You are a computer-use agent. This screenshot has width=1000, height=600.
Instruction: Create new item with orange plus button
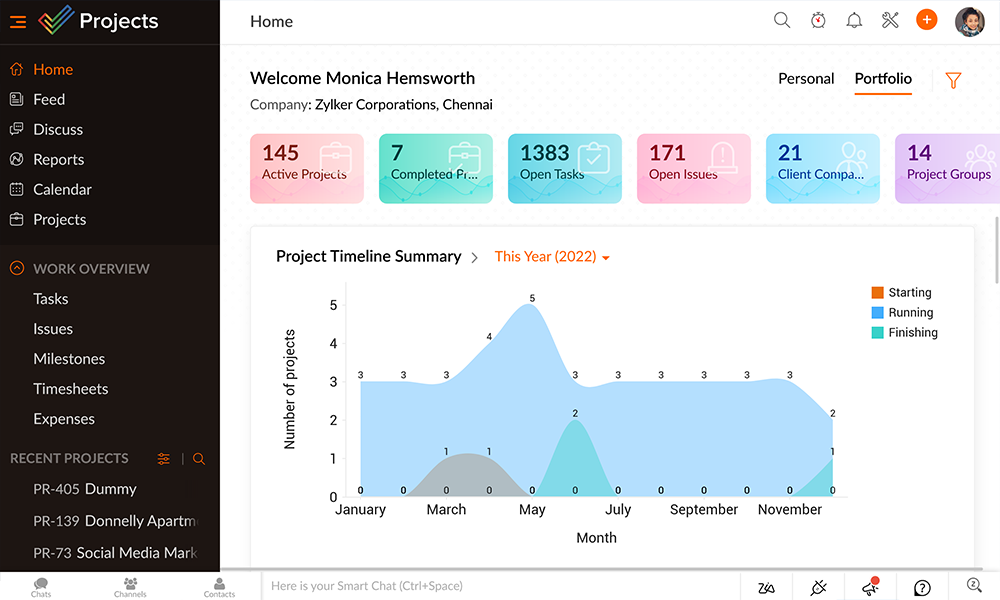pos(926,19)
